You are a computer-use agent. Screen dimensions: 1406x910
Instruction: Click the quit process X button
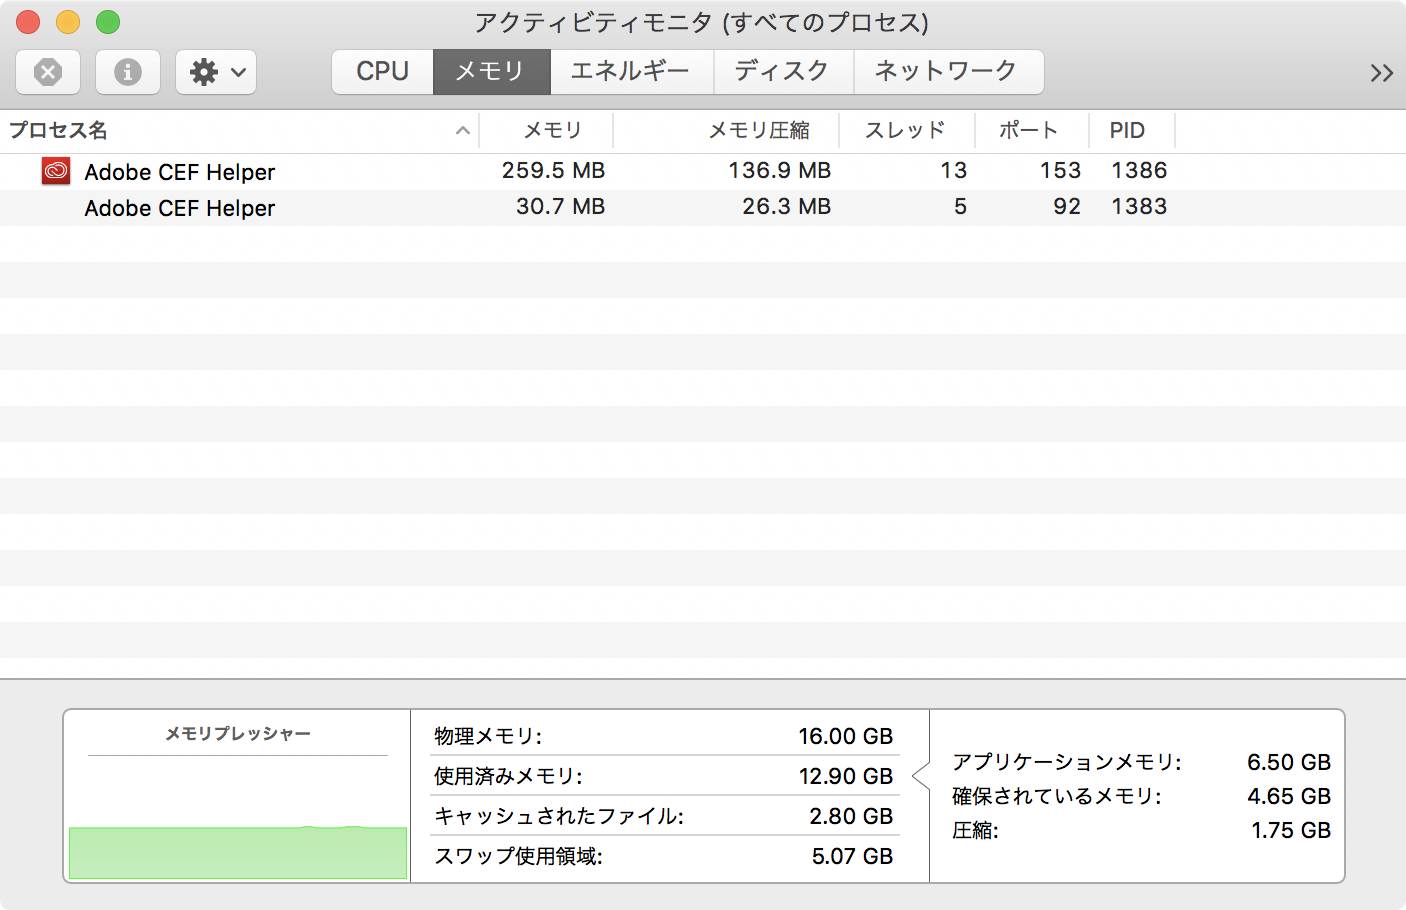tap(48, 72)
